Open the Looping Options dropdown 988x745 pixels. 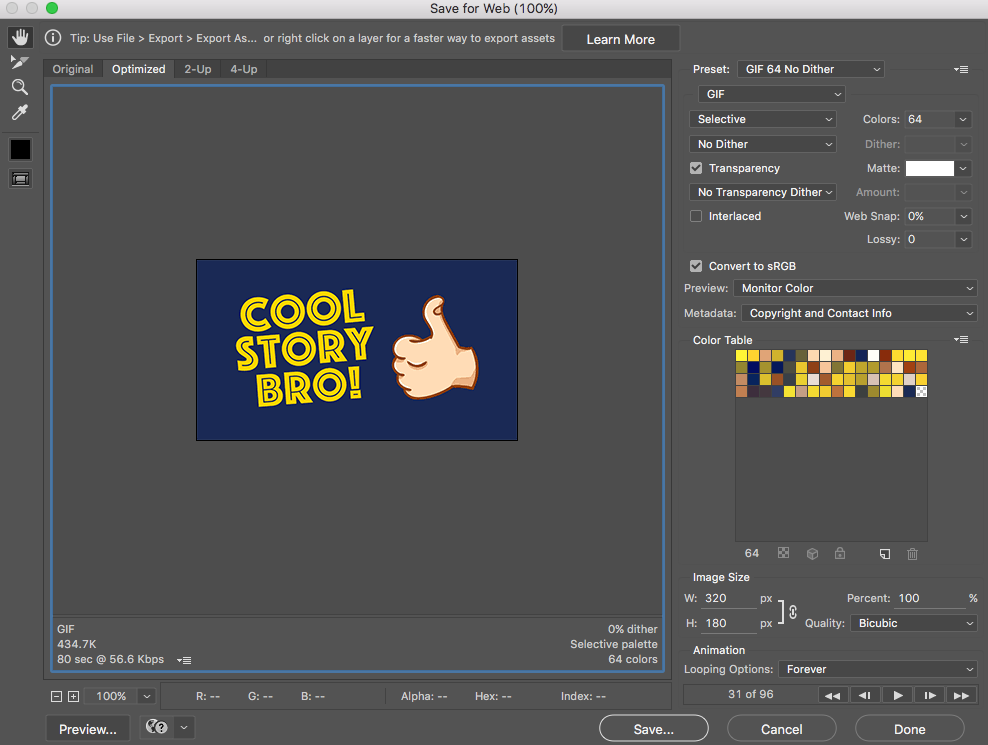878,669
